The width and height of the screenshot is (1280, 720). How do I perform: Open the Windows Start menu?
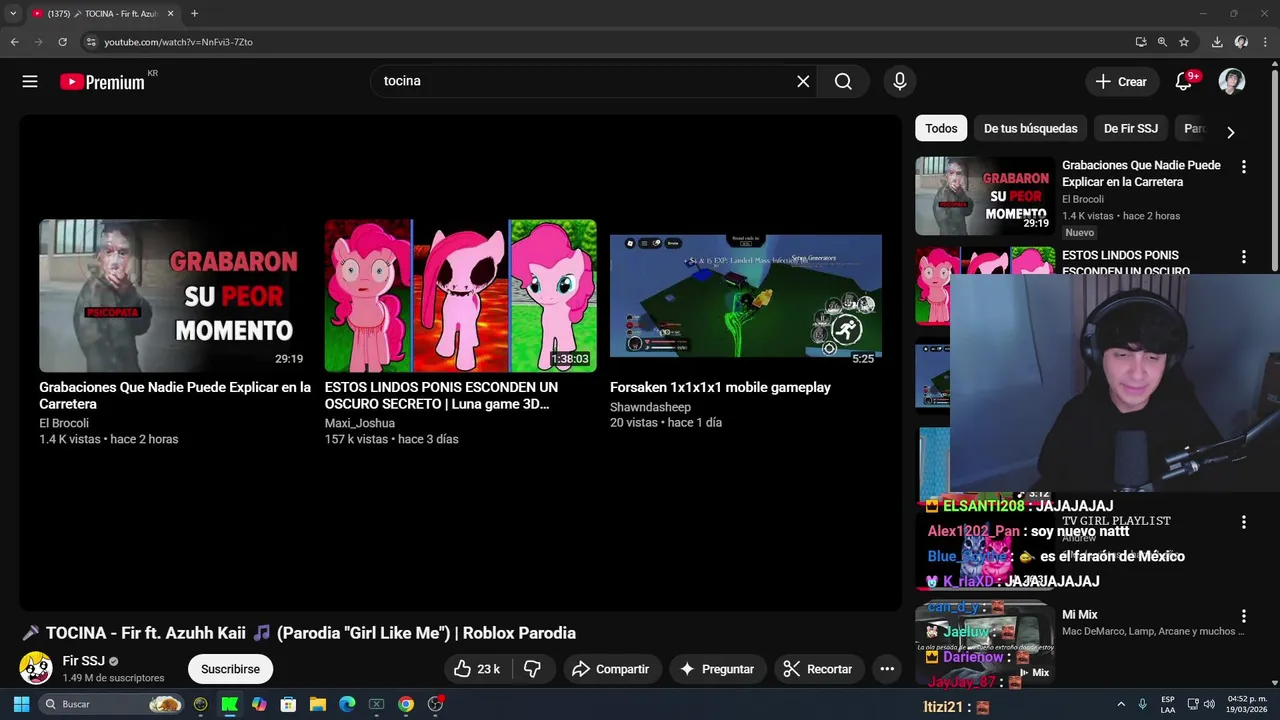pyautogui.click(x=21, y=704)
